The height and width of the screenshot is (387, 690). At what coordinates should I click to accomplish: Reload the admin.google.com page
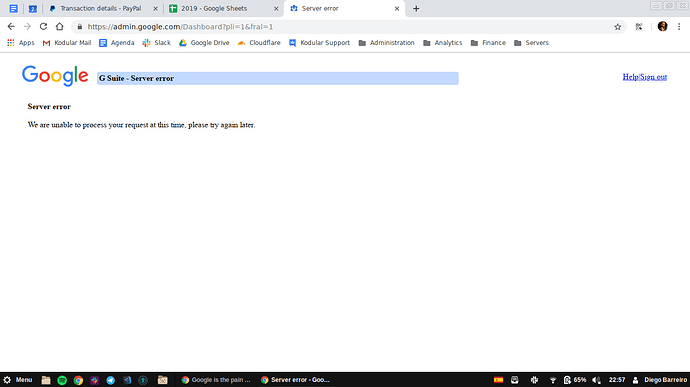pos(43,26)
